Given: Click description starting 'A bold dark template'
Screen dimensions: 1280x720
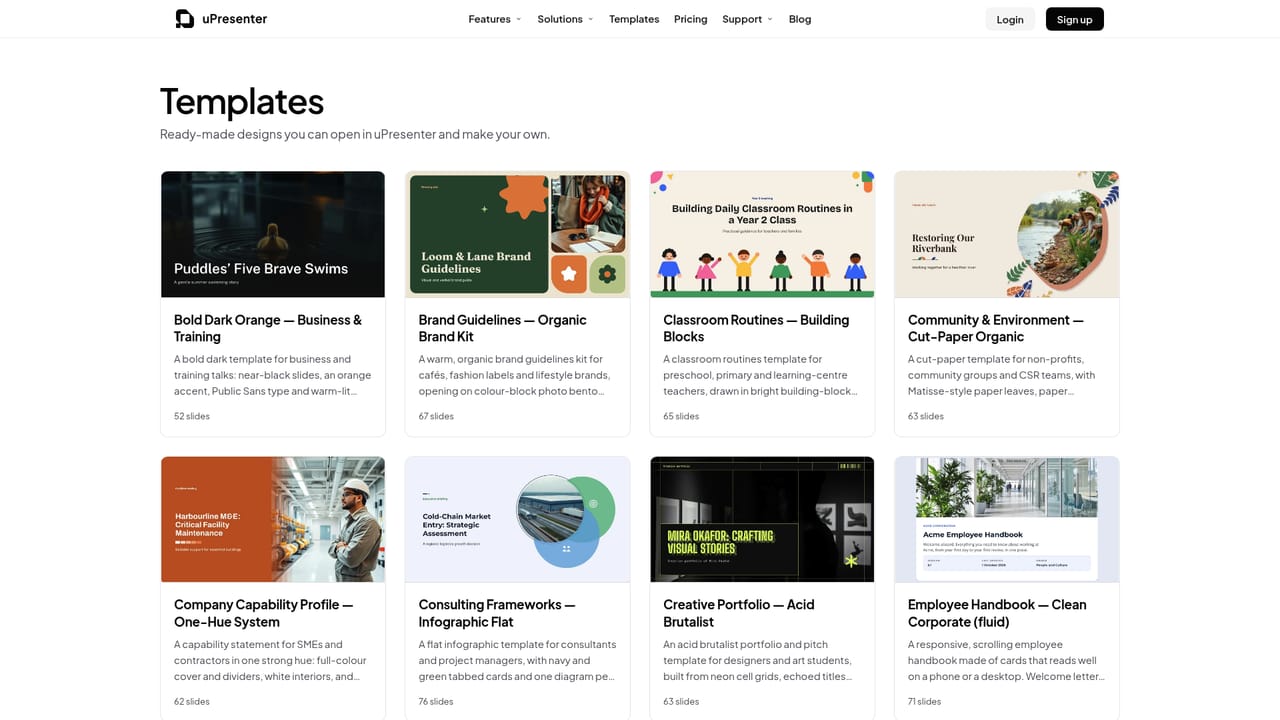Looking at the screenshot, I should (x=272, y=375).
